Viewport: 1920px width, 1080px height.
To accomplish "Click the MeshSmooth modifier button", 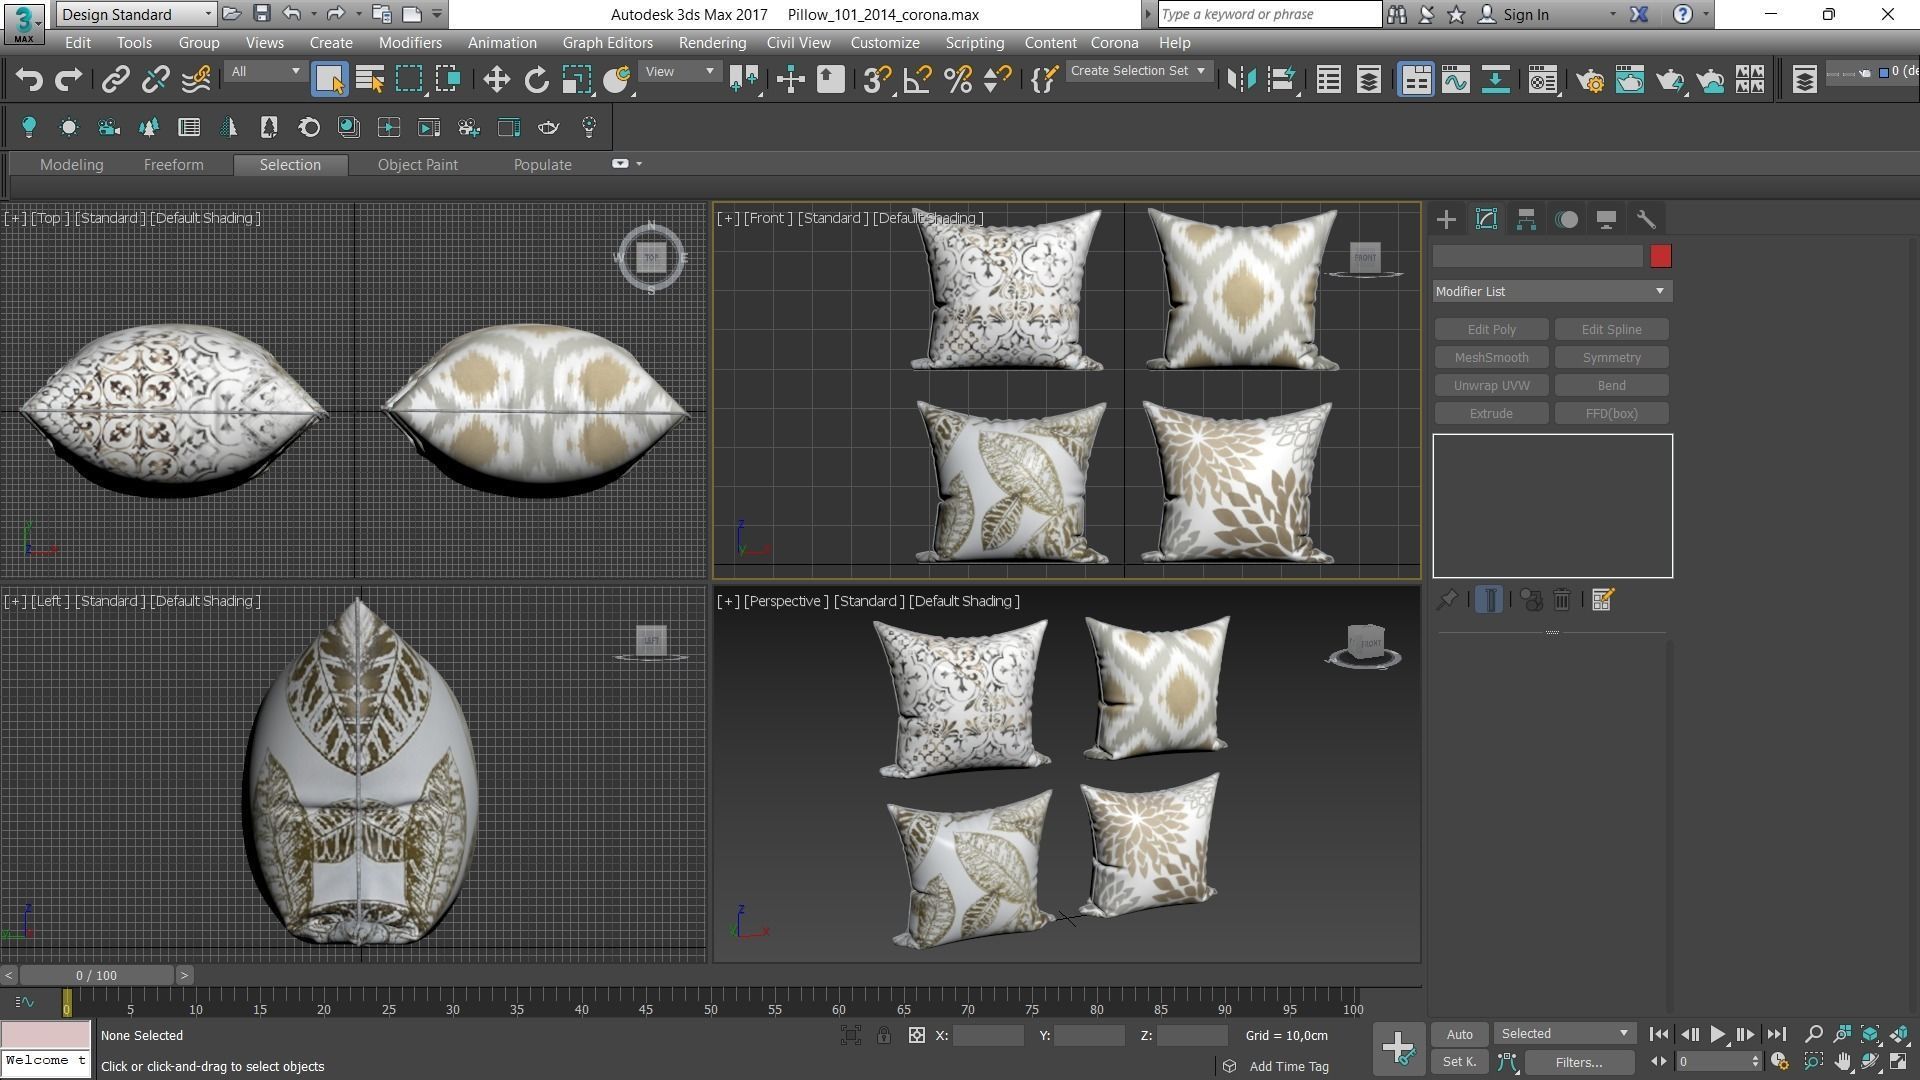I will 1491,357.
